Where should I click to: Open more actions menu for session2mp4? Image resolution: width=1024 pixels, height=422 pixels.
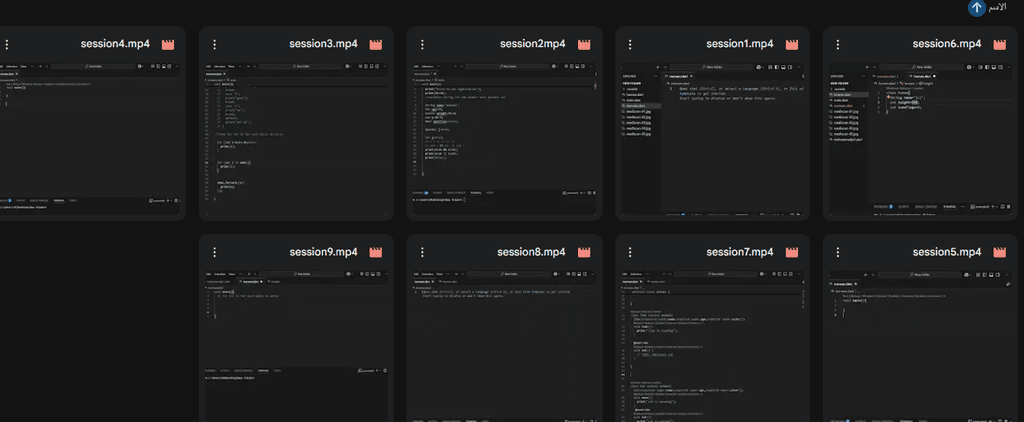click(x=422, y=44)
